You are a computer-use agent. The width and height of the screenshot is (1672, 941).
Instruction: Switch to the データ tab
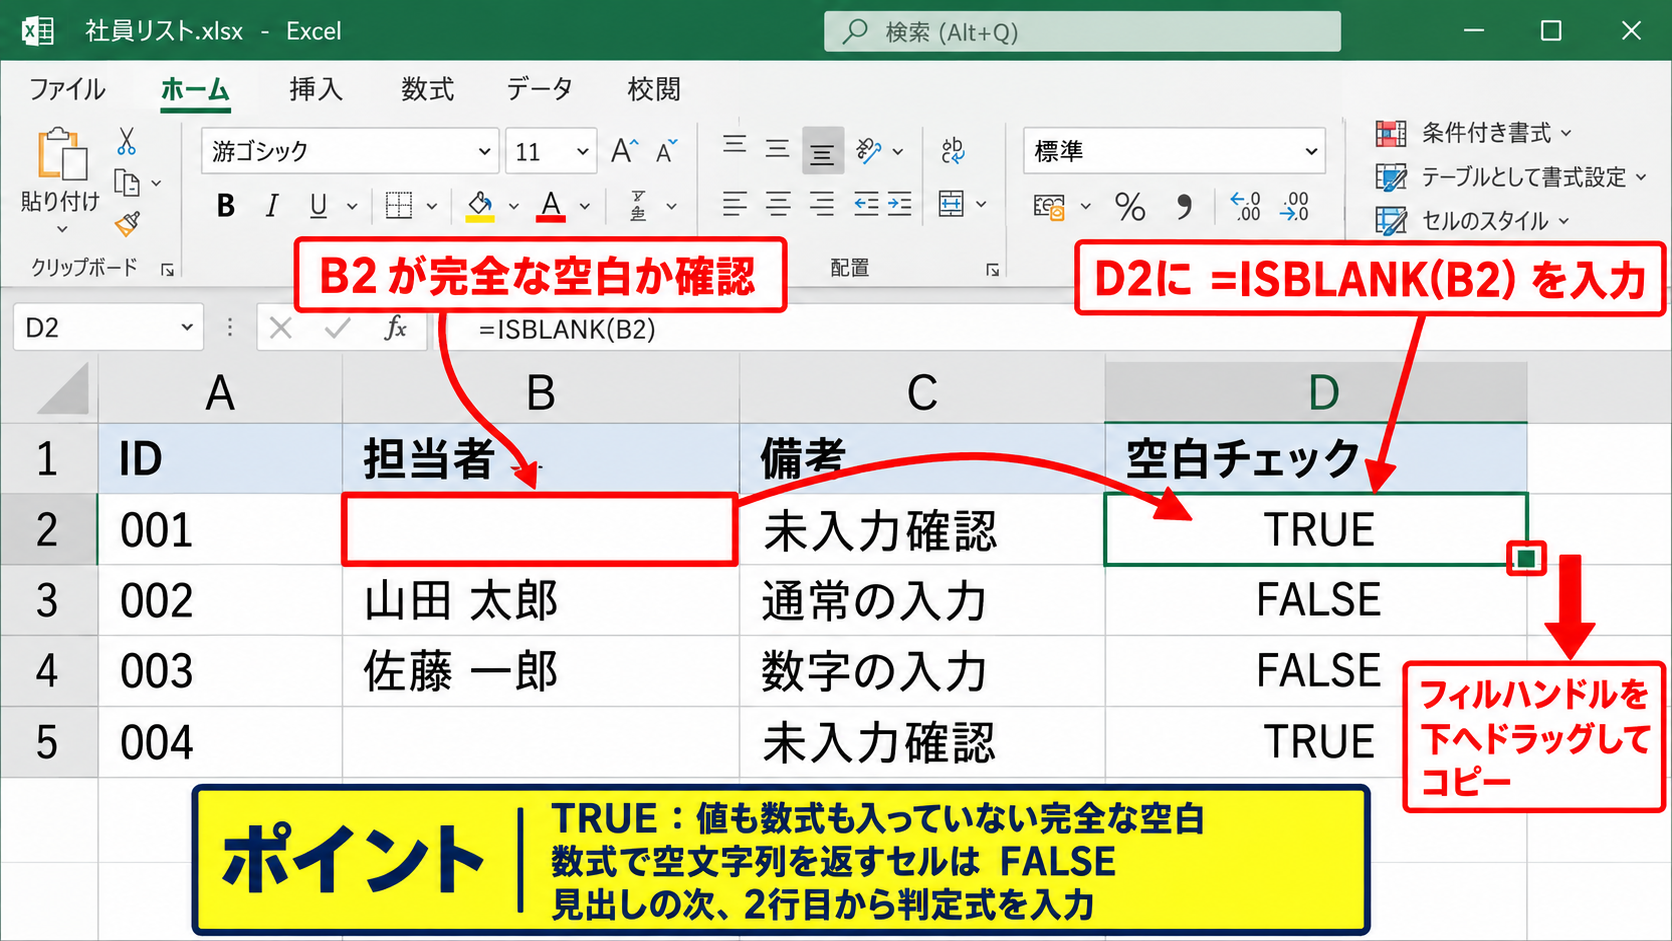click(539, 90)
